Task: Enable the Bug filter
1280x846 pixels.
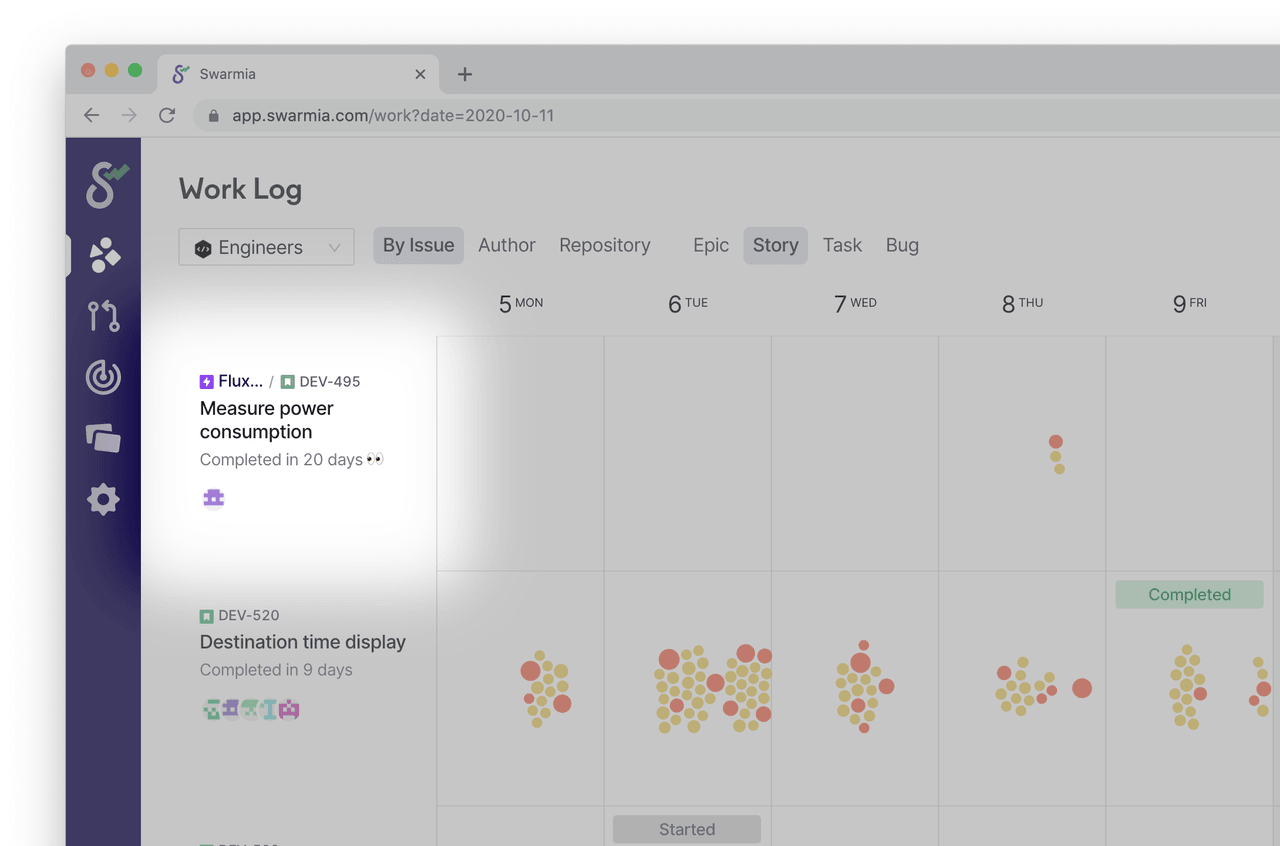Action: [x=902, y=245]
